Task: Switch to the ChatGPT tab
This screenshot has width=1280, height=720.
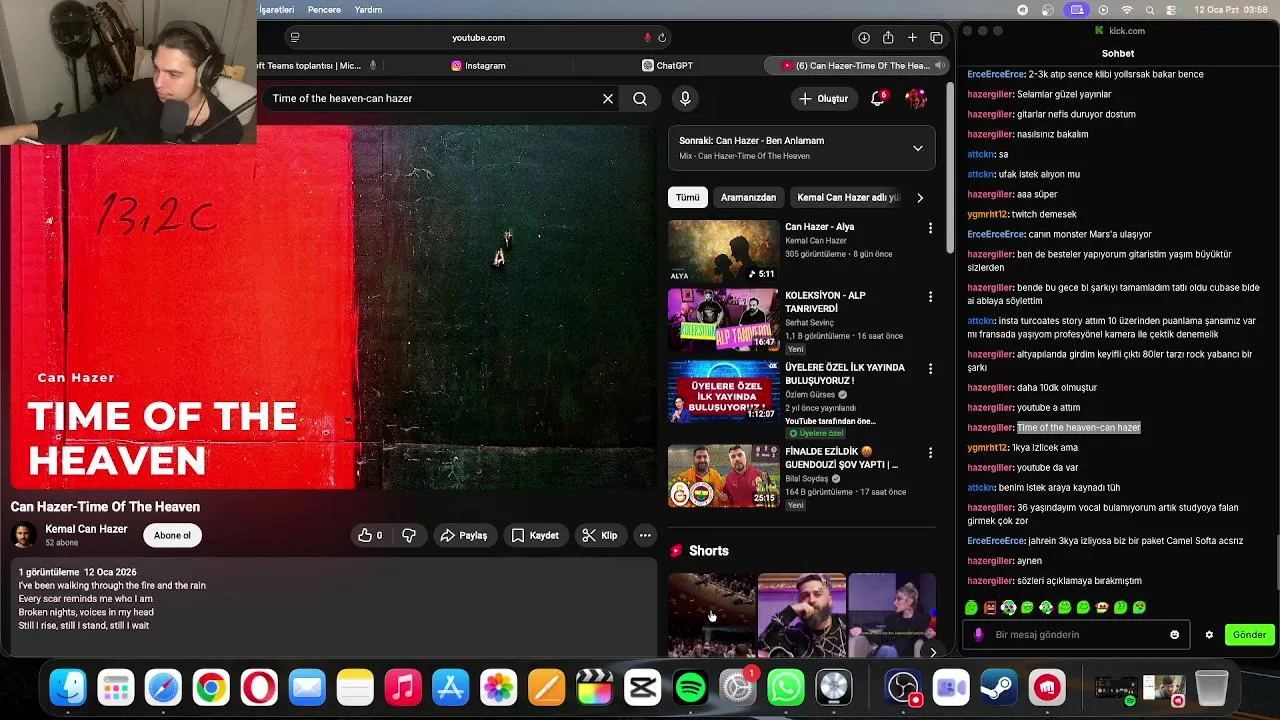Action: point(667,66)
